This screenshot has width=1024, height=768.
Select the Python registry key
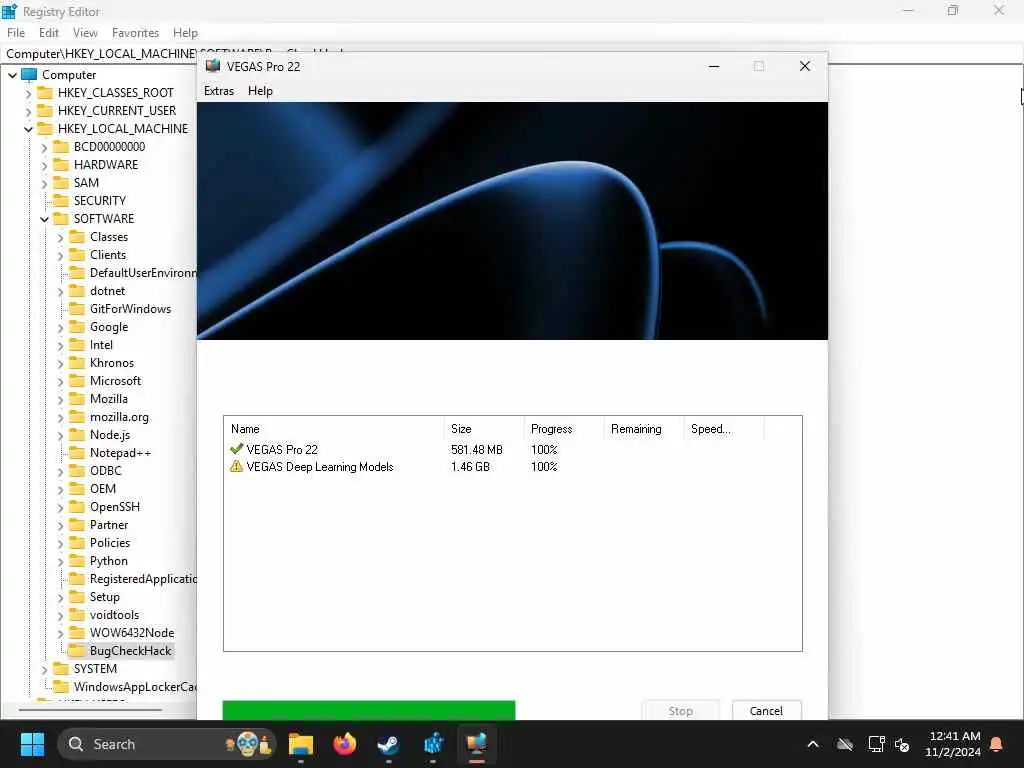[108, 560]
